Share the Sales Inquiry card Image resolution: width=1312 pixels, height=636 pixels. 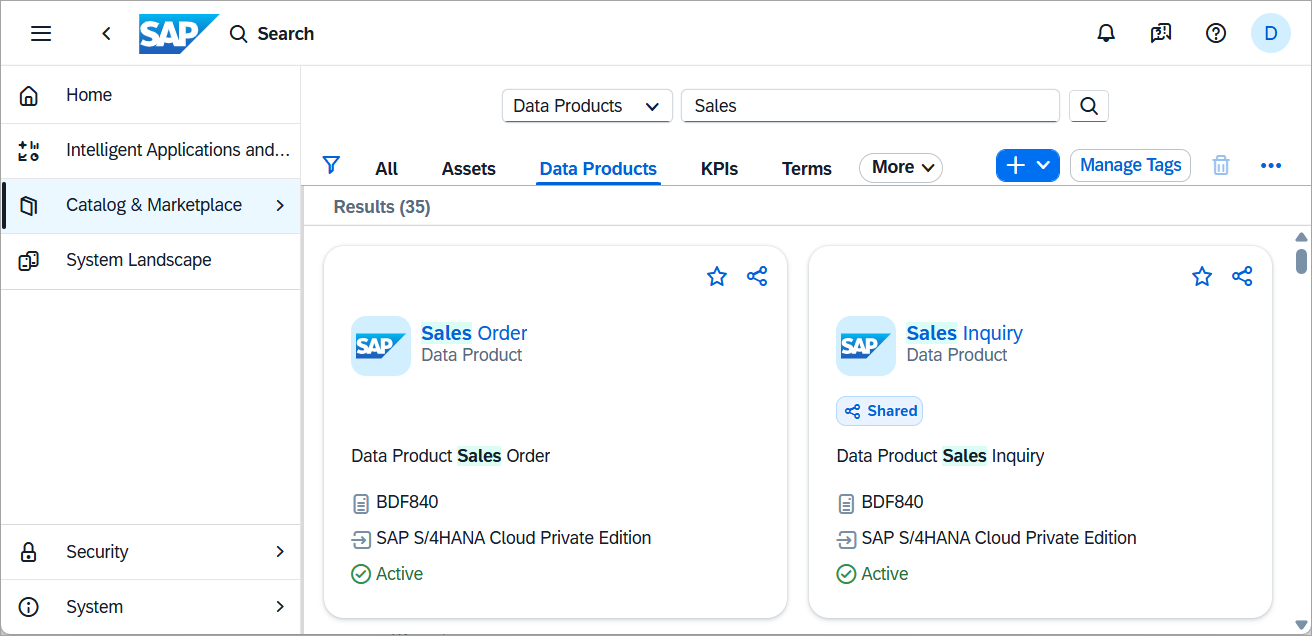coord(1242,277)
